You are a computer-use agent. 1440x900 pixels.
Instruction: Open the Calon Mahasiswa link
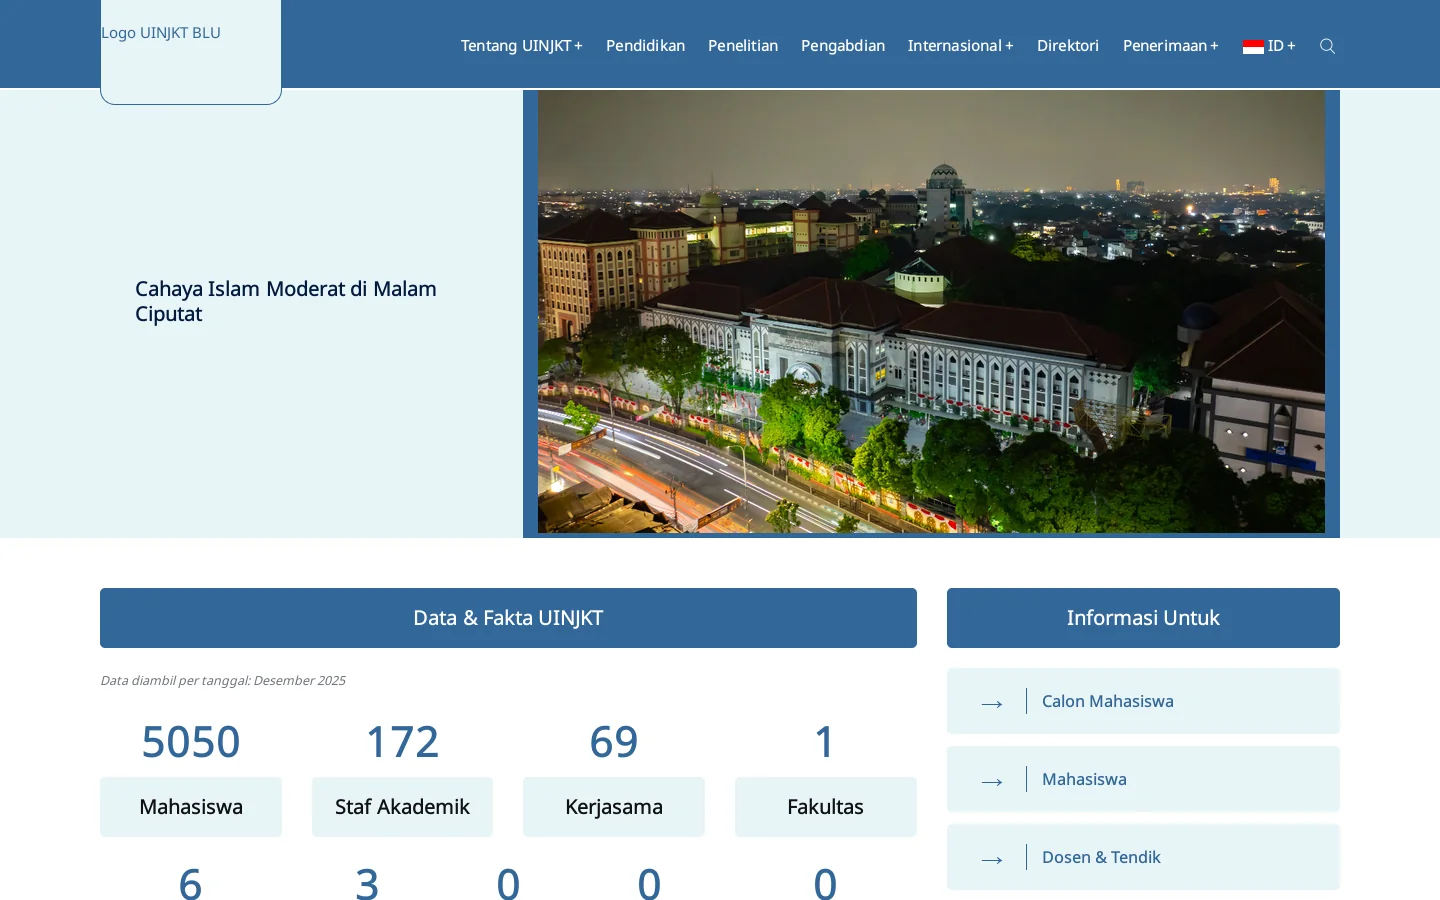tap(1143, 701)
